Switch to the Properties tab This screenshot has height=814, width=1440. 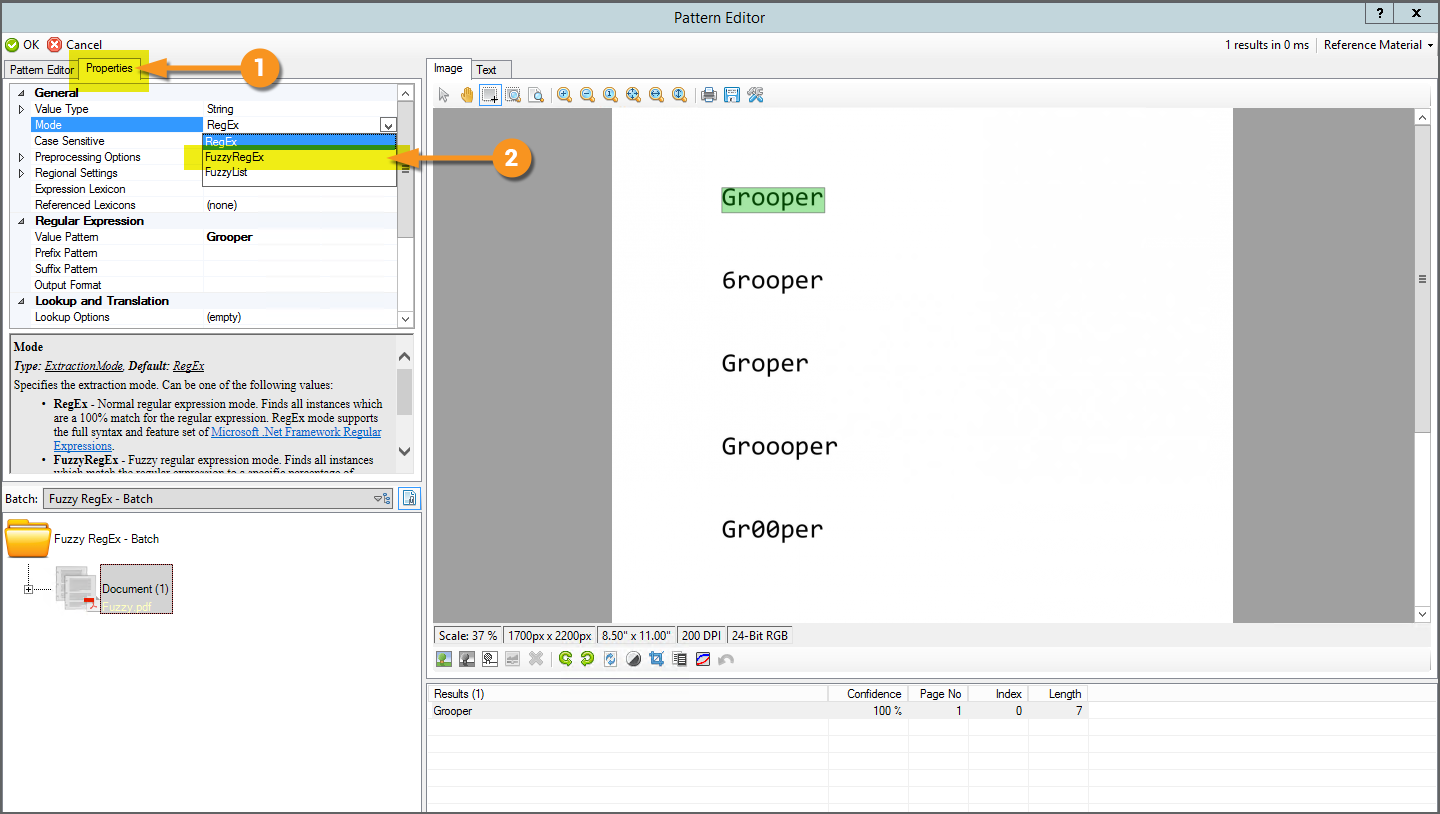(109, 68)
